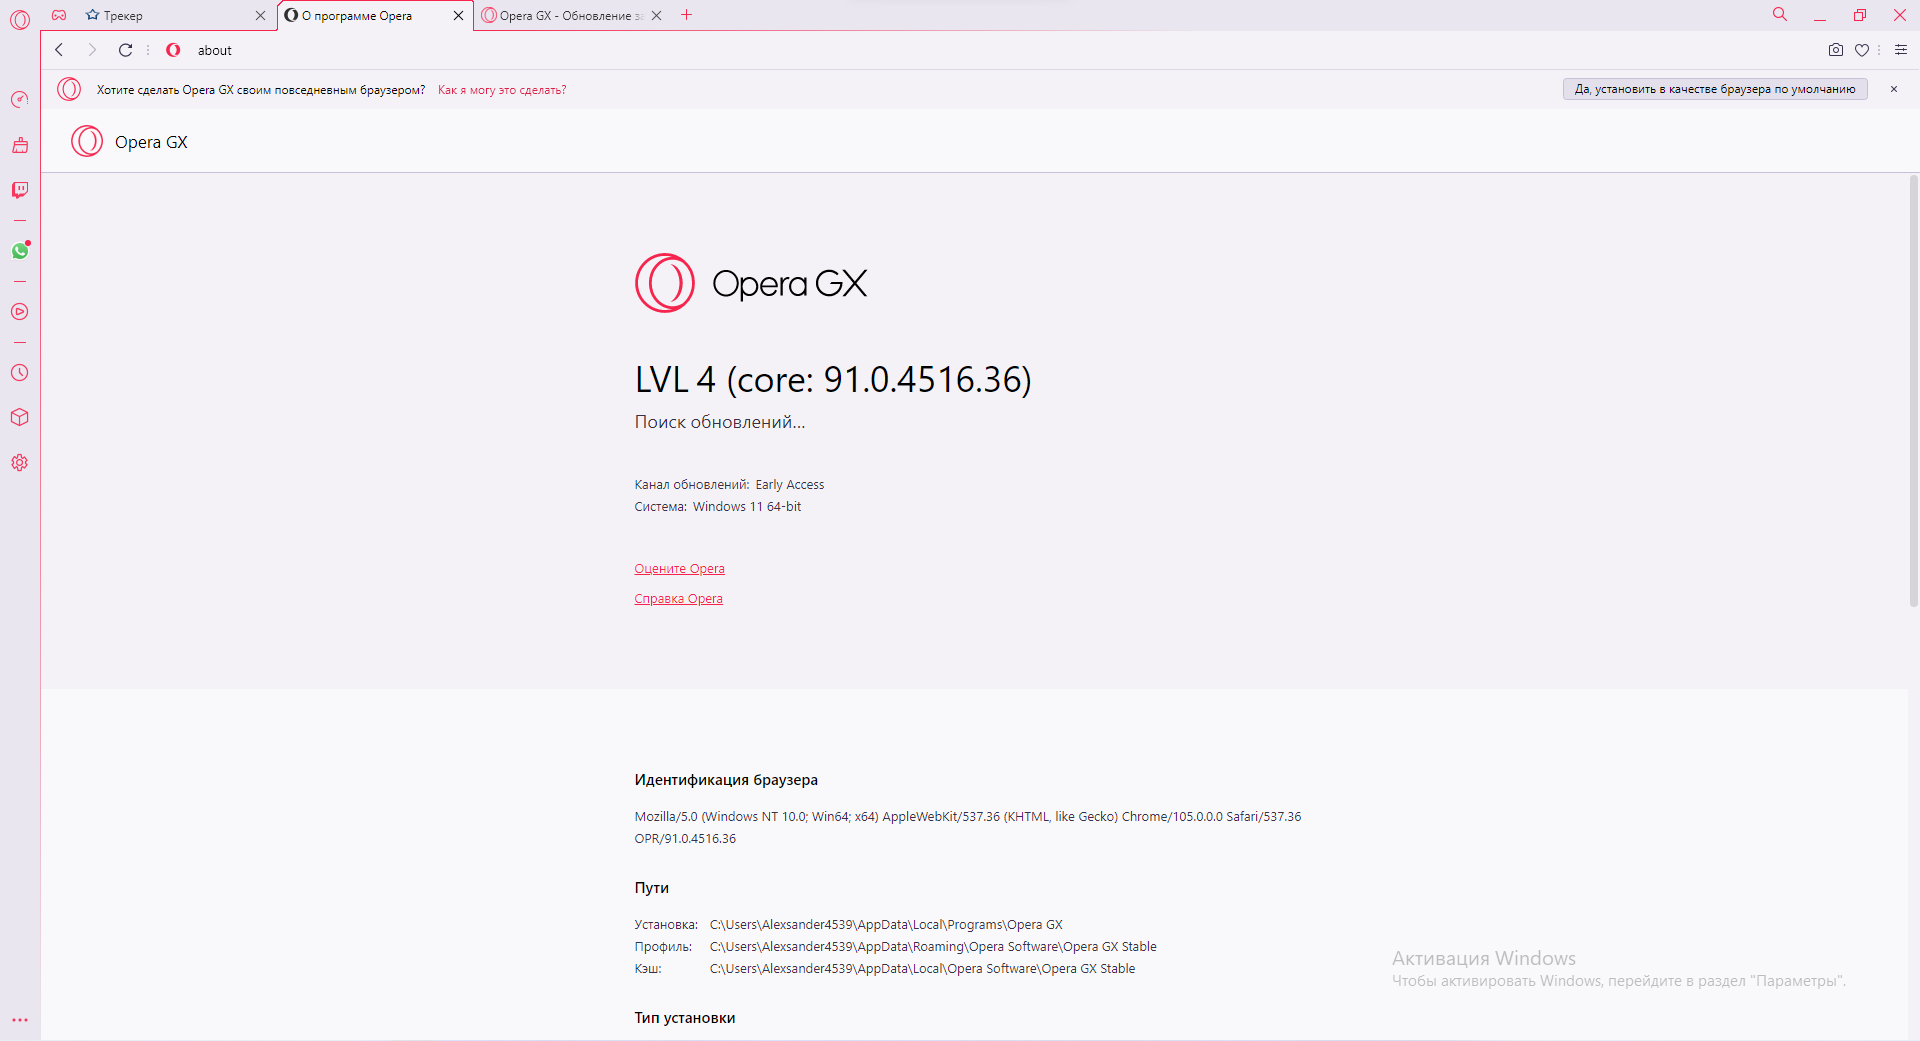The image size is (1920, 1041).
Task: Search tabs with magnifier icon
Action: (1780, 14)
